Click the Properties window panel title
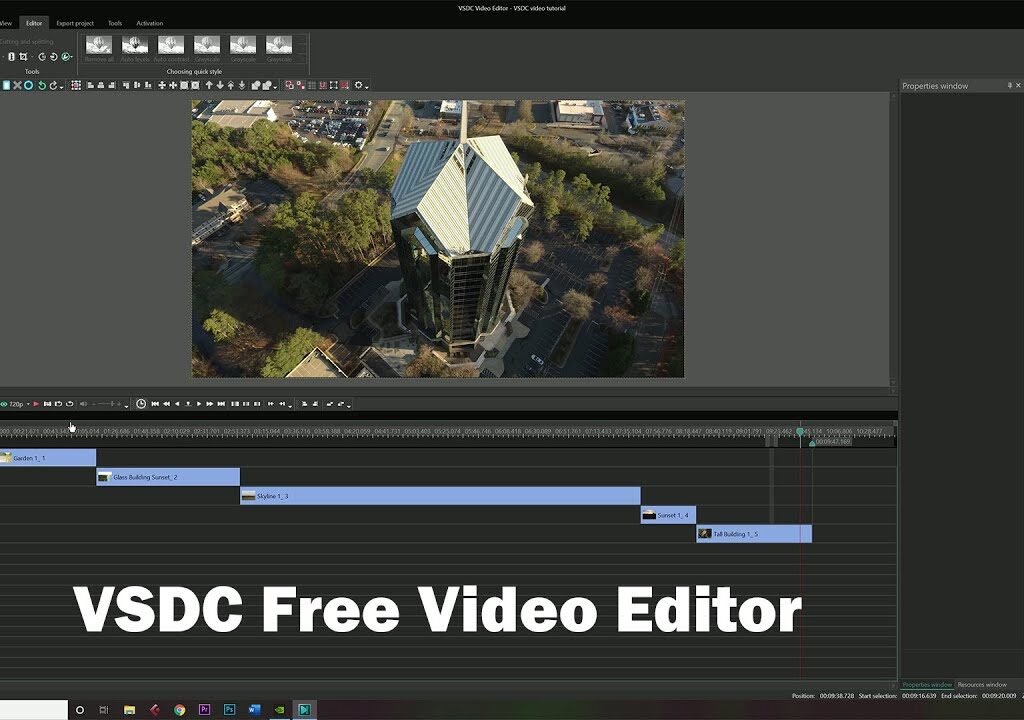 935,86
